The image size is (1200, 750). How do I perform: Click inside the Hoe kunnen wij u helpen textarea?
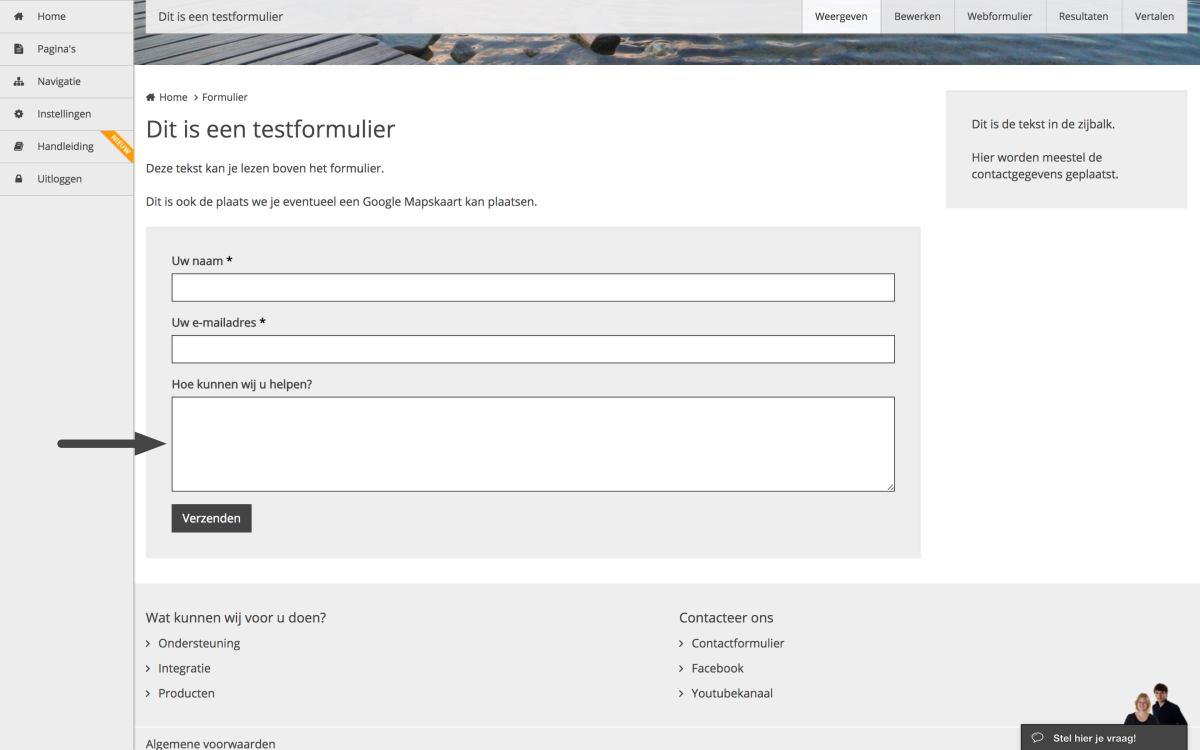tap(533, 444)
